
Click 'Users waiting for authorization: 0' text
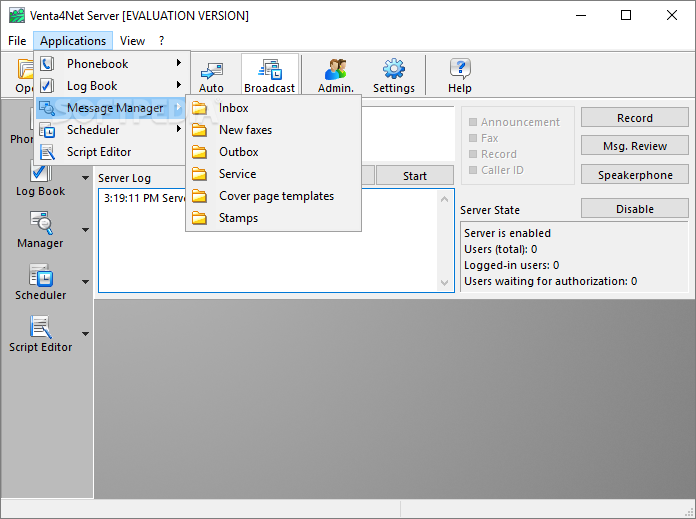coord(550,281)
